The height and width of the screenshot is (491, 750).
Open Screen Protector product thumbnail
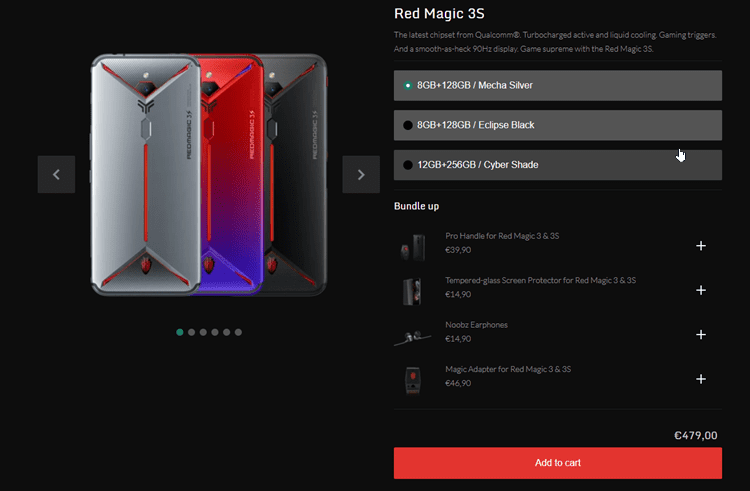pos(412,291)
